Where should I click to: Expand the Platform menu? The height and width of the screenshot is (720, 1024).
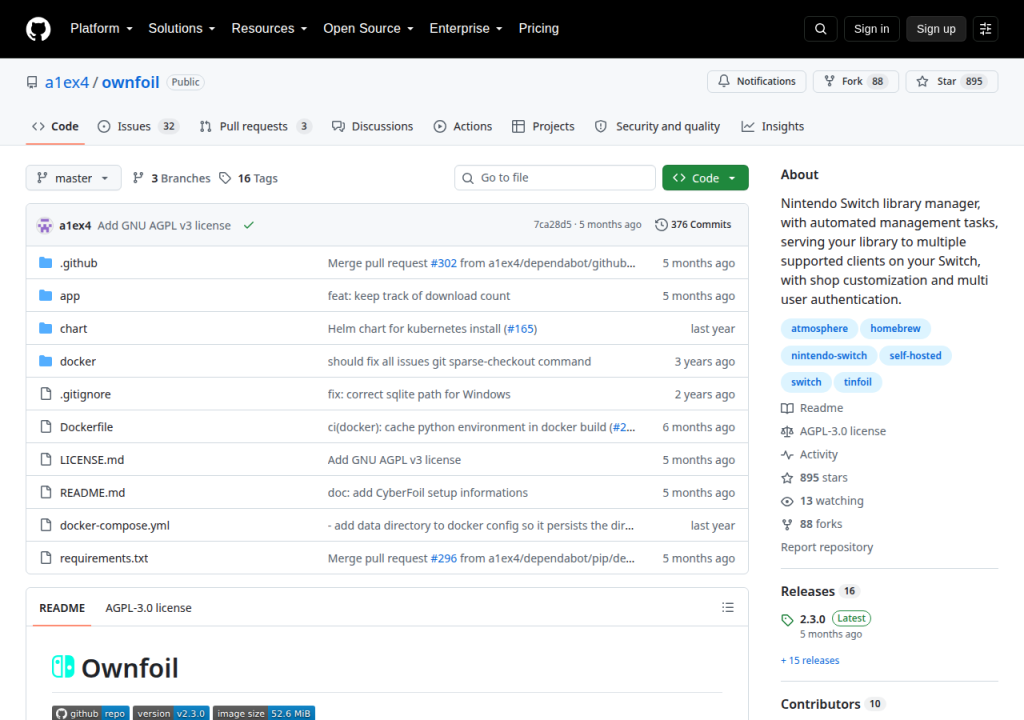101,29
